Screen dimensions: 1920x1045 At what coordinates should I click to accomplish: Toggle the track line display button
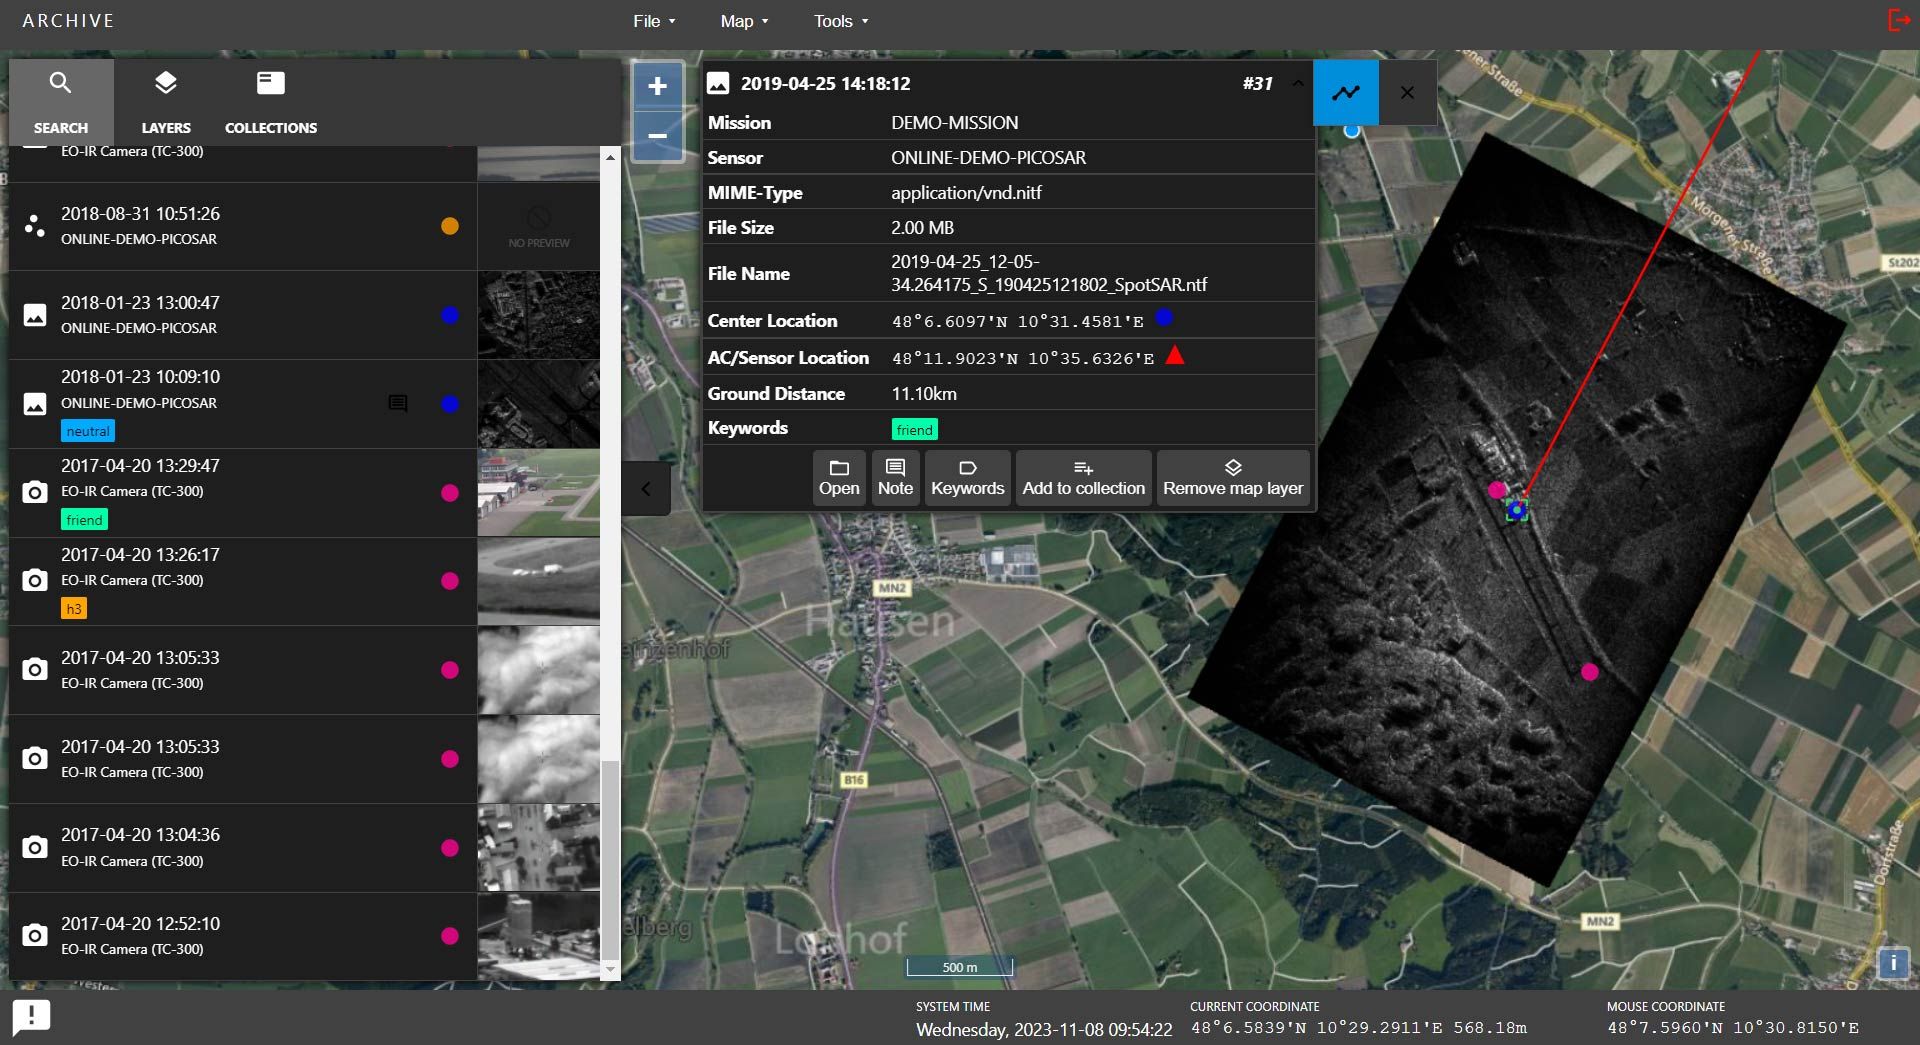click(1345, 93)
